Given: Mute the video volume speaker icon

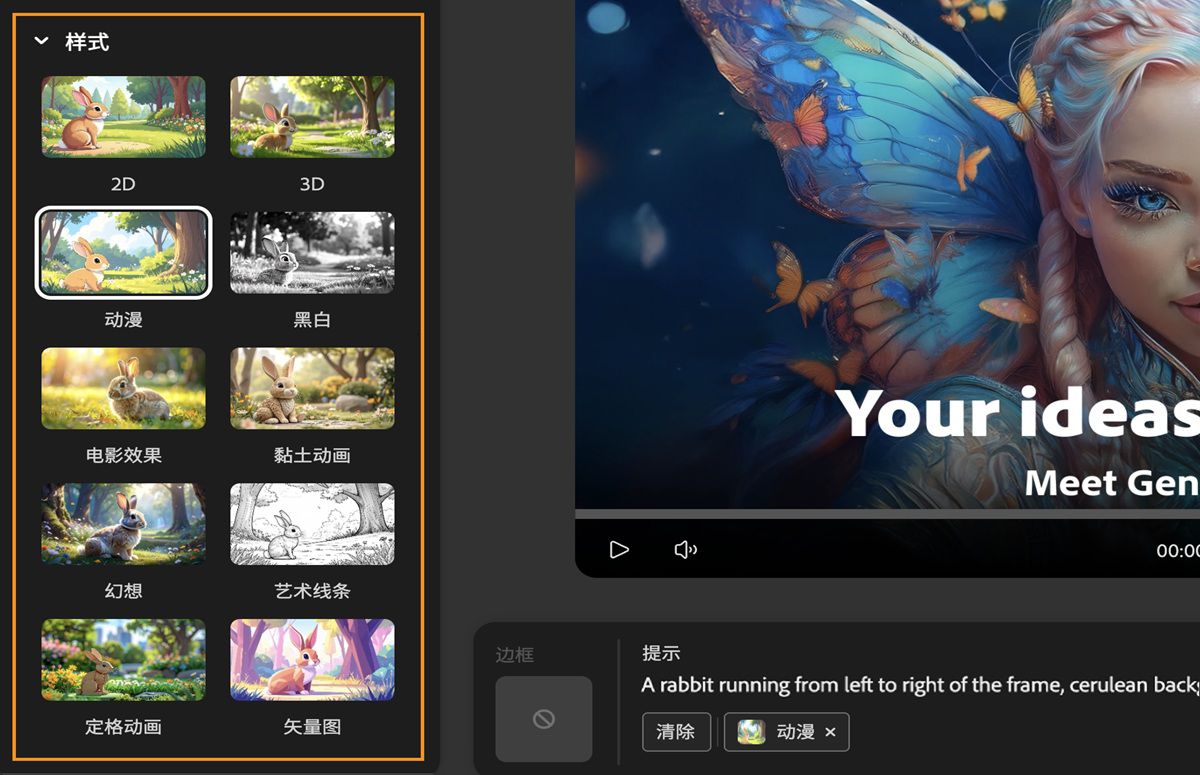Looking at the screenshot, I should [686, 549].
